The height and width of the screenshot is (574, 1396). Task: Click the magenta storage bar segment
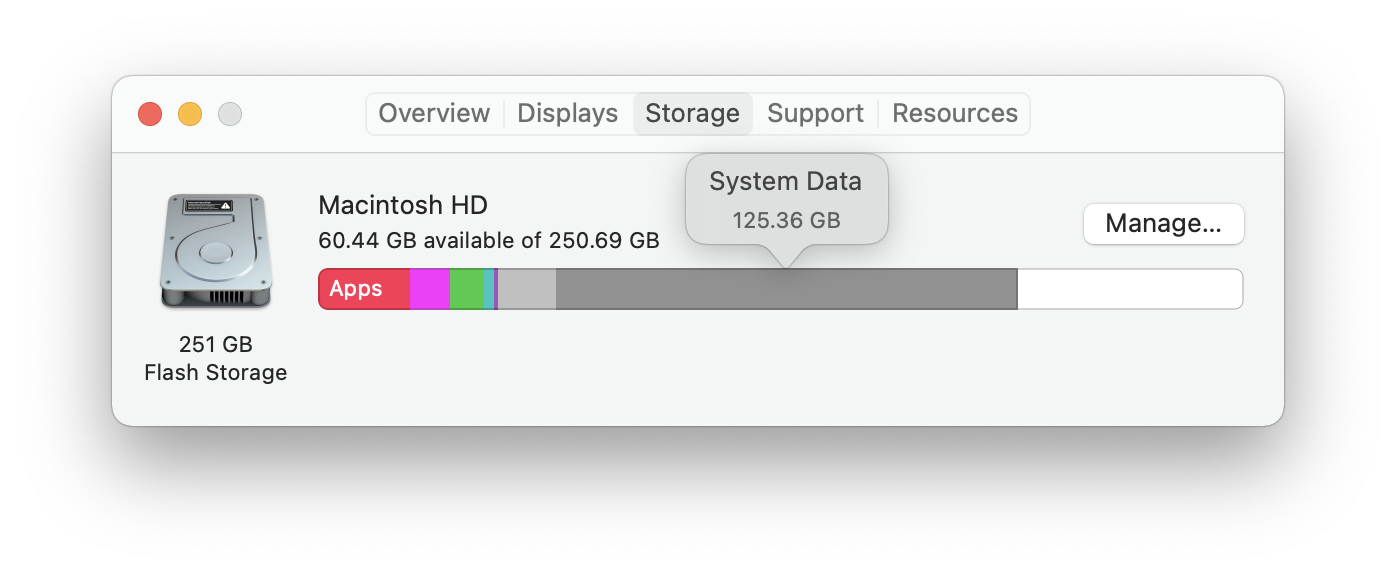[430, 289]
